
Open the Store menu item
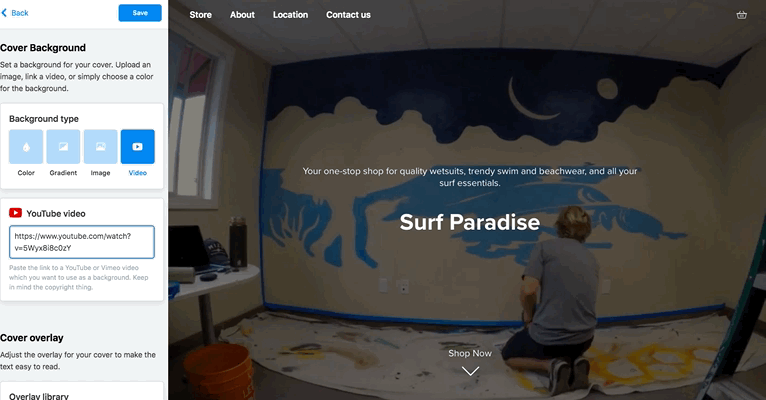(x=201, y=15)
